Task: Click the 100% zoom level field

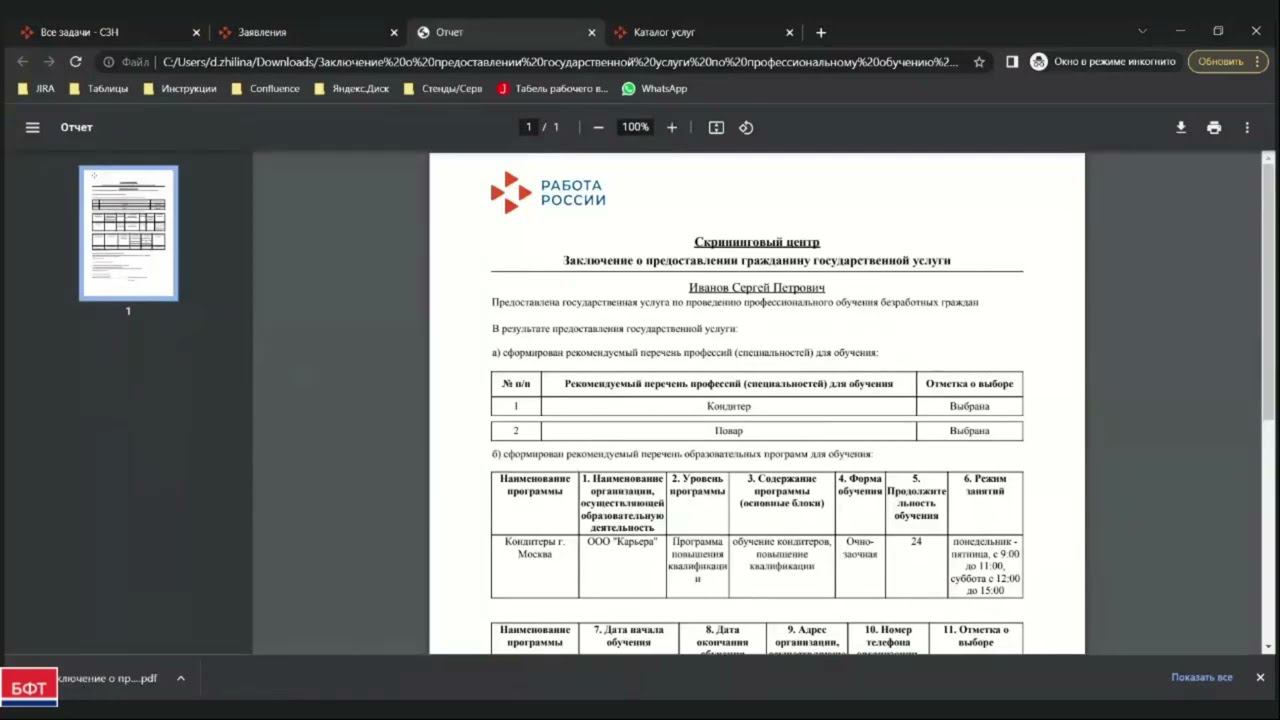Action: pyautogui.click(x=635, y=127)
